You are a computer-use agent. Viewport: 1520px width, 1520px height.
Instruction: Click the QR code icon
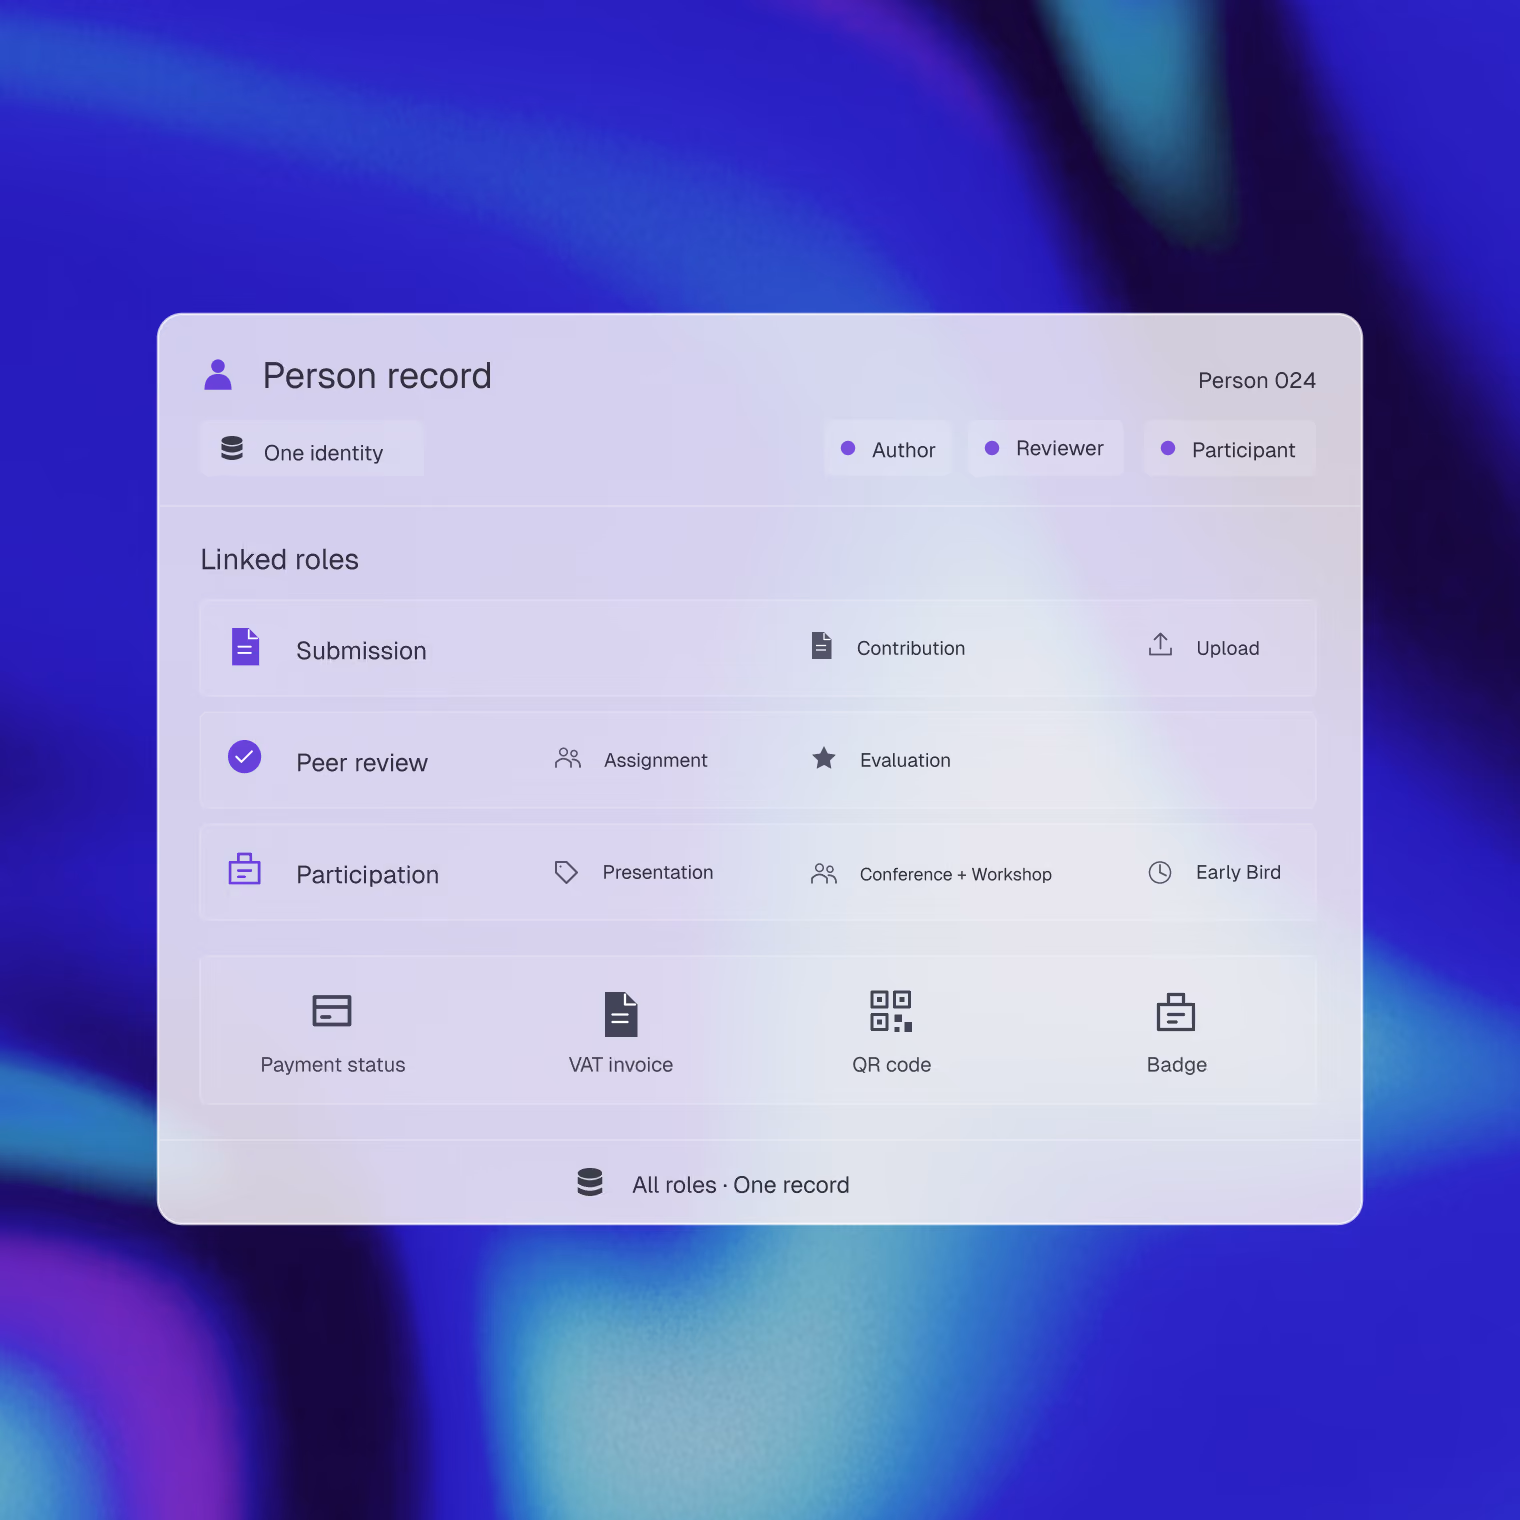click(x=891, y=1011)
